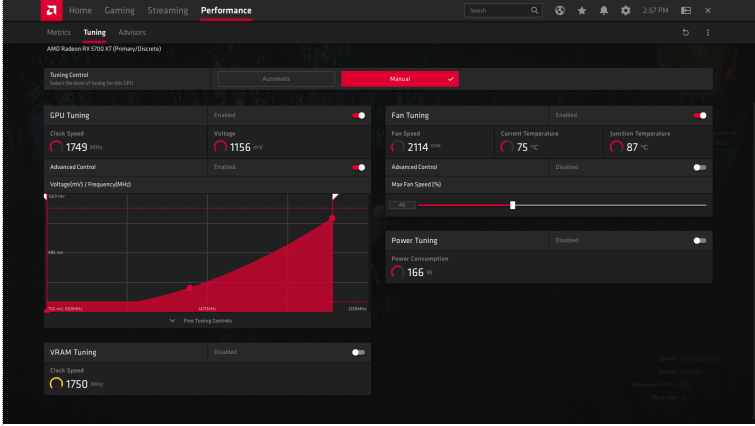Expand Fine Tuning Controls
Viewport: 755px width, 426px height.
[x=201, y=321]
